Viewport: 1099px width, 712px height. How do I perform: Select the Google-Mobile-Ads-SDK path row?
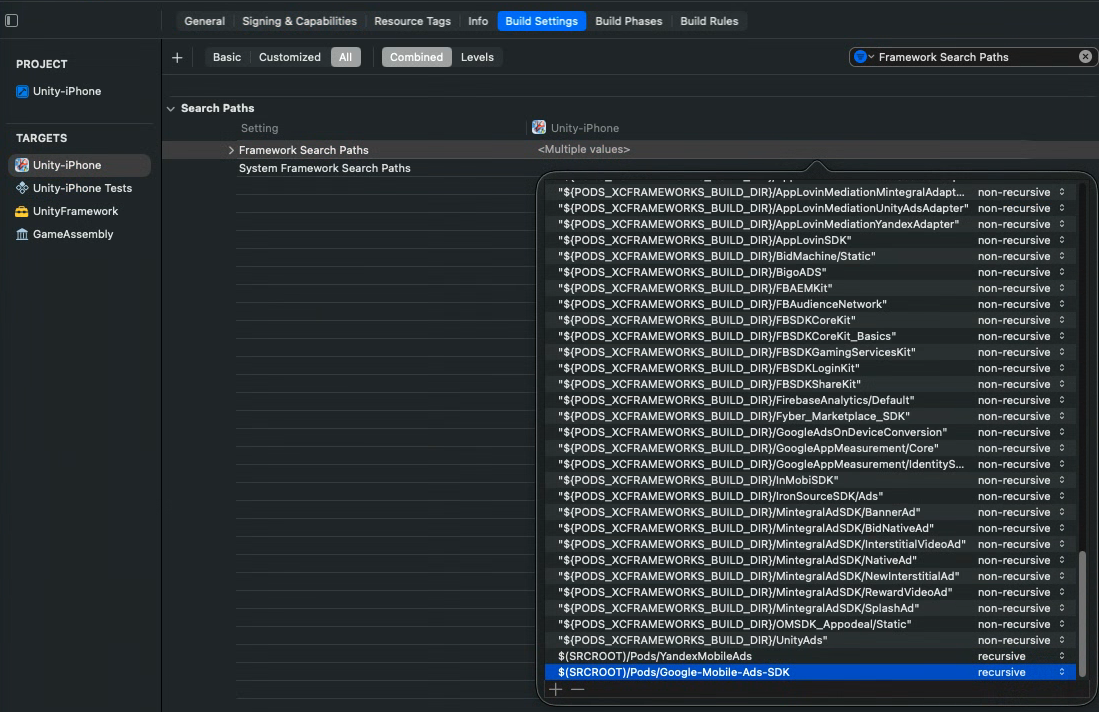pyautogui.click(x=810, y=672)
